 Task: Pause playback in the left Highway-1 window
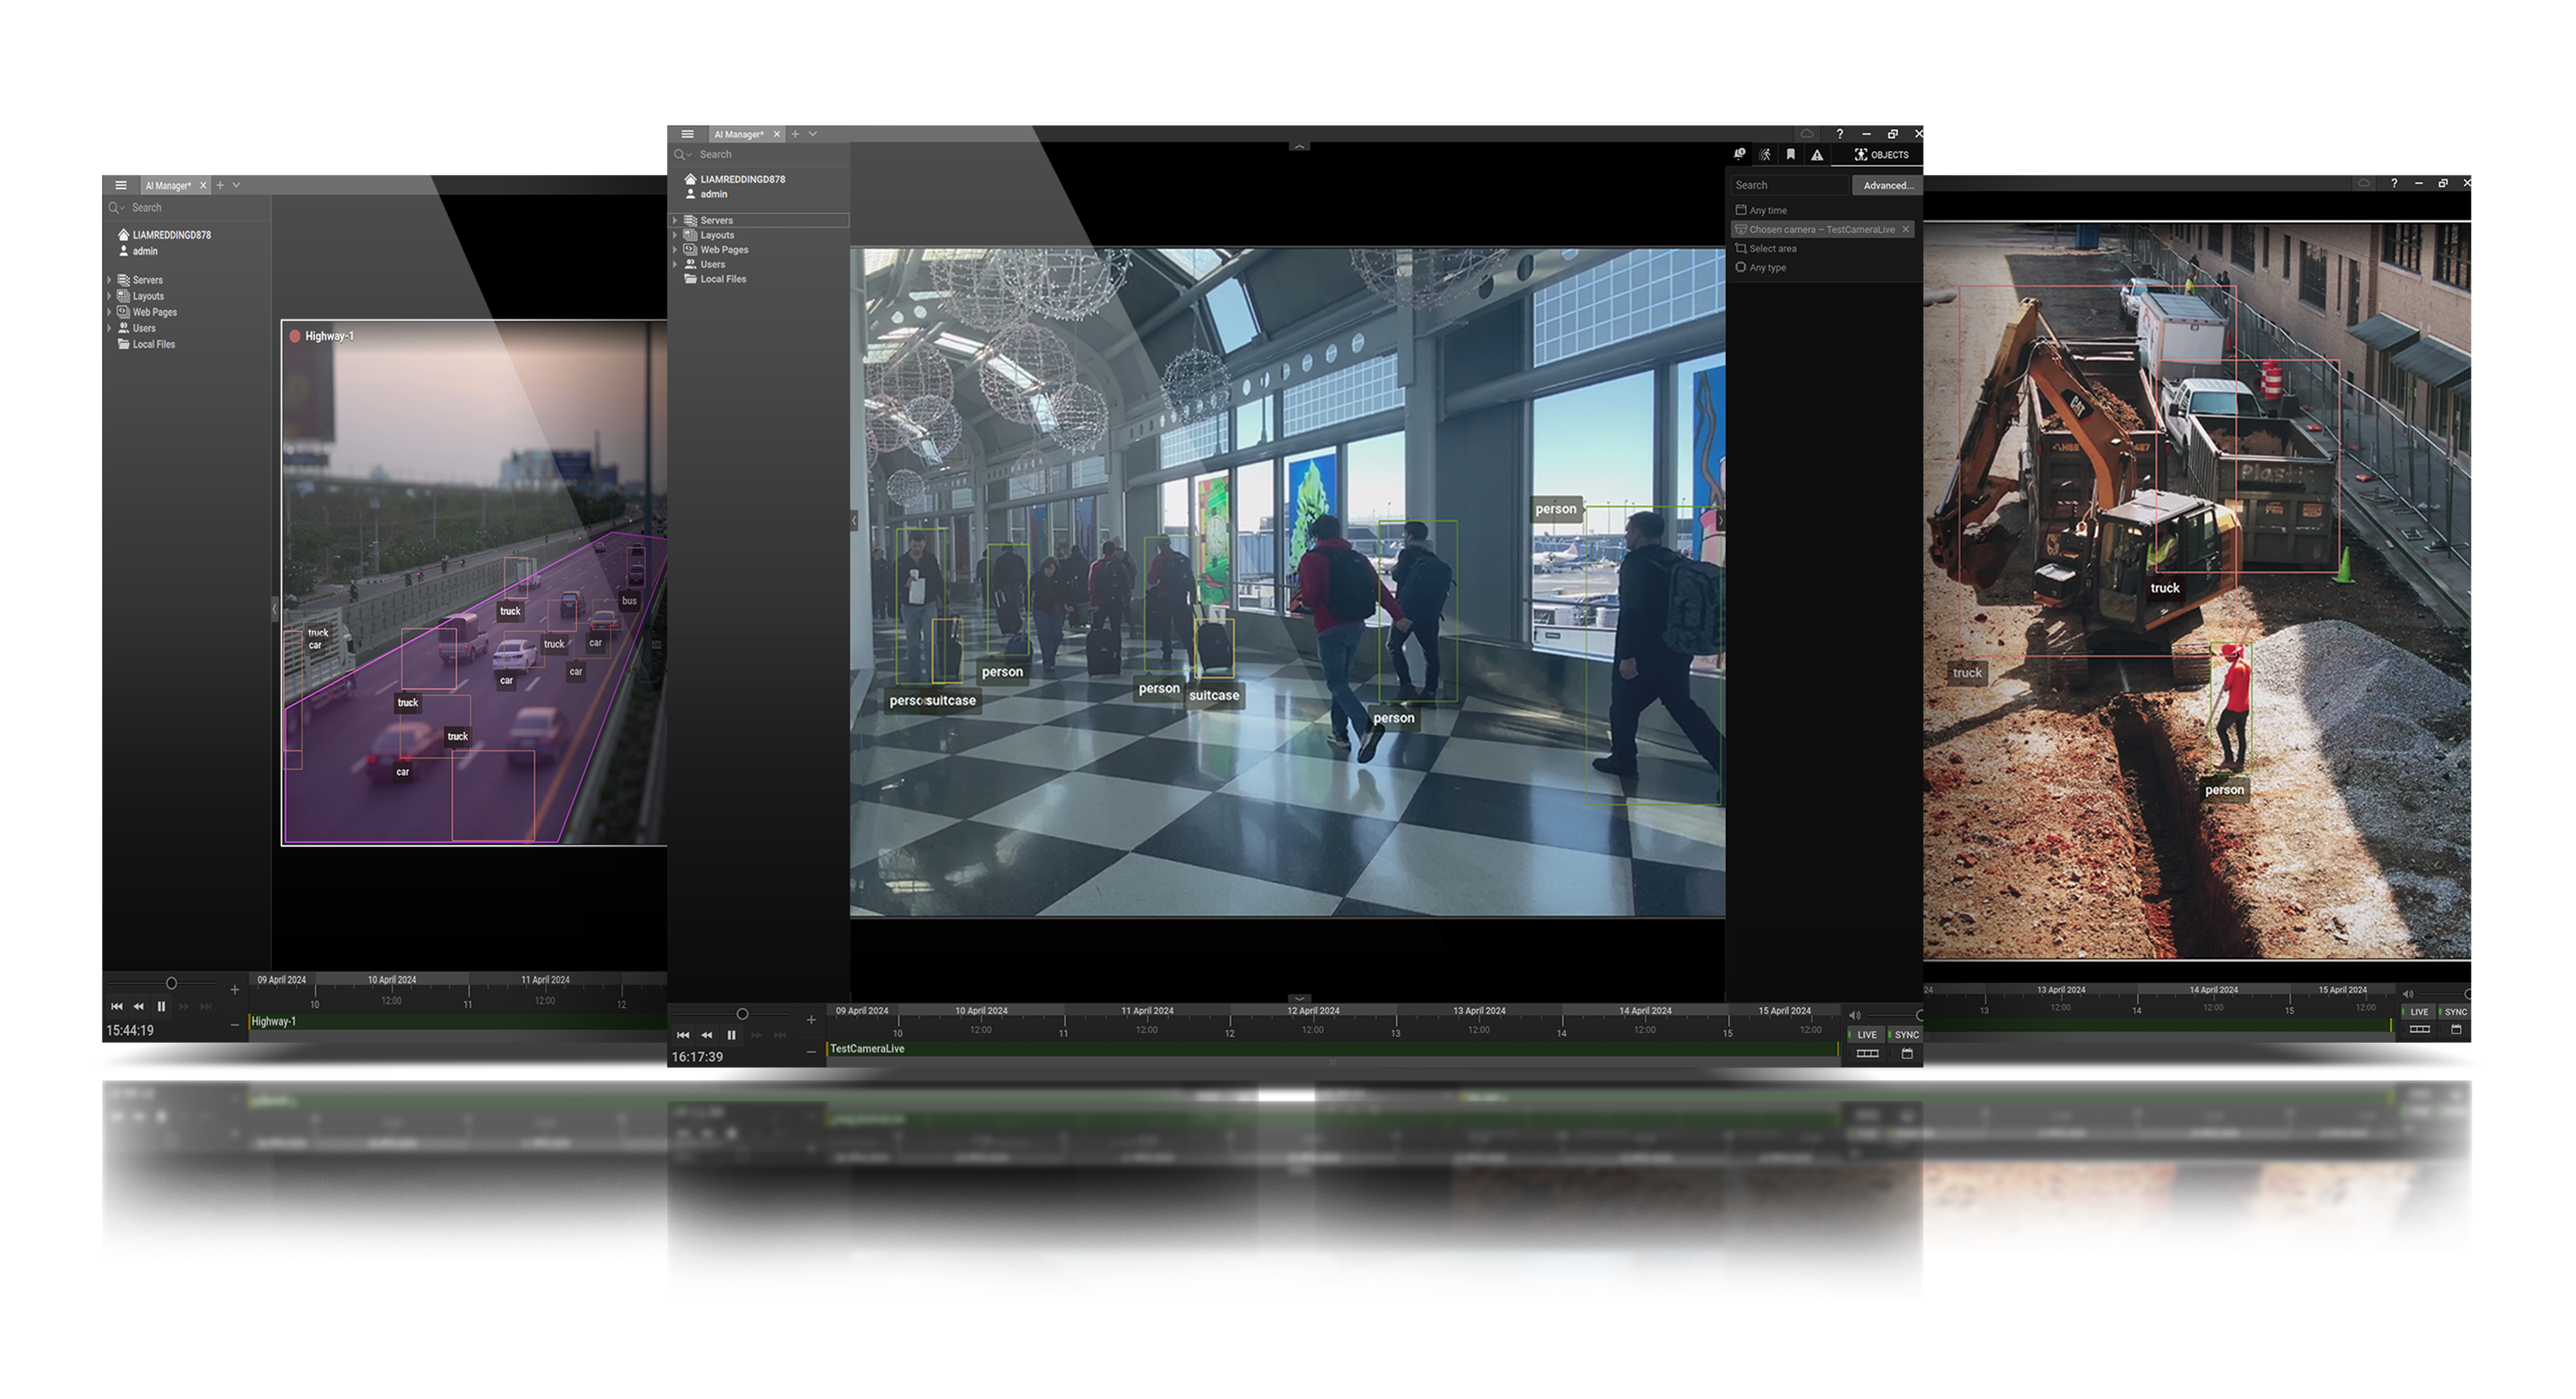click(x=161, y=1006)
